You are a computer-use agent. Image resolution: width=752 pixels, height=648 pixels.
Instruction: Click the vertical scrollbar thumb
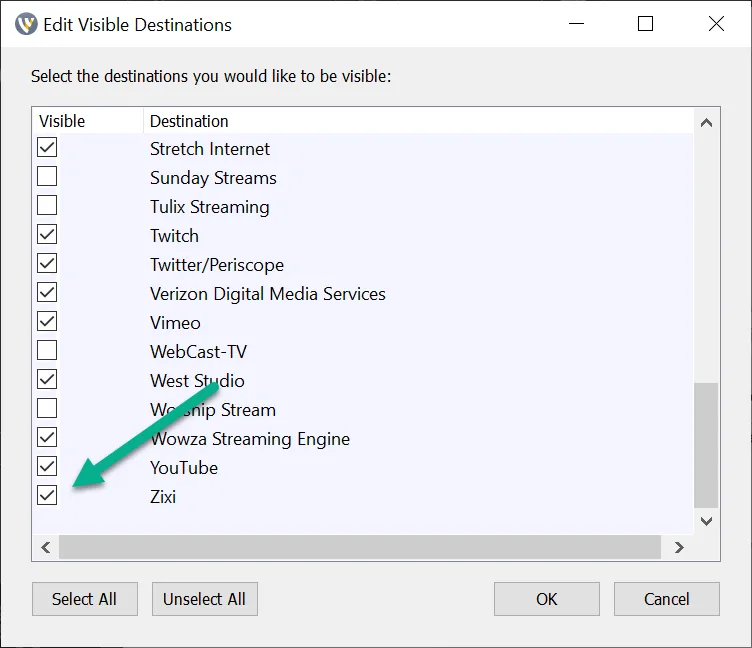point(706,445)
